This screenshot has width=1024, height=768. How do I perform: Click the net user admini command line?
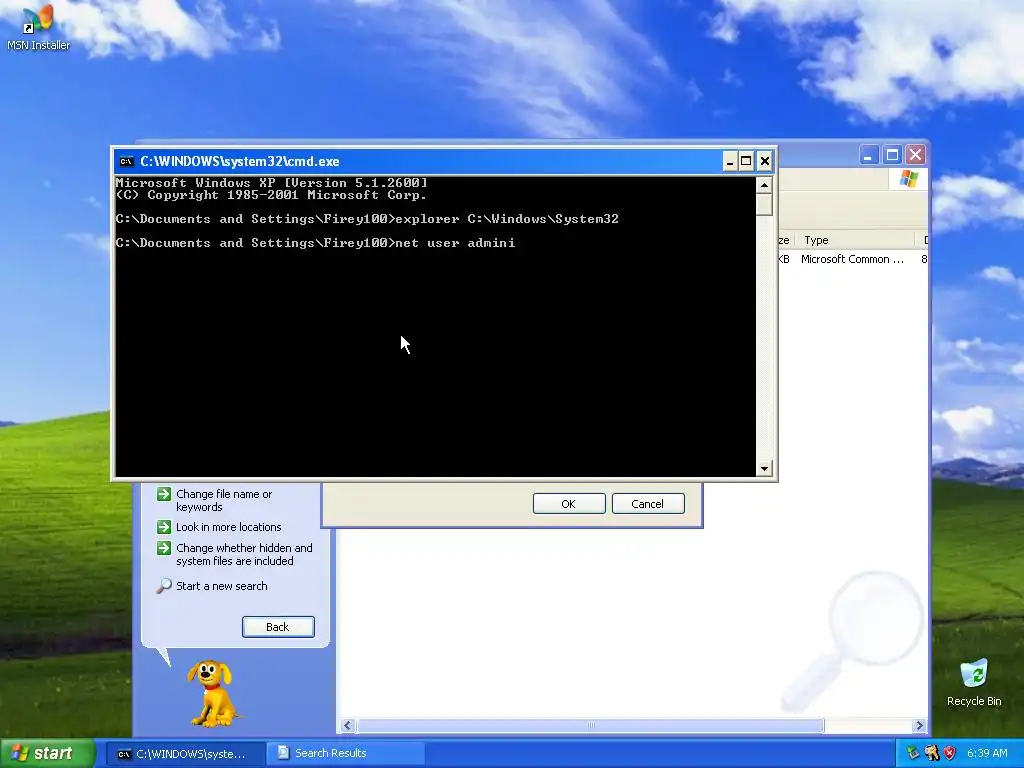315,243
